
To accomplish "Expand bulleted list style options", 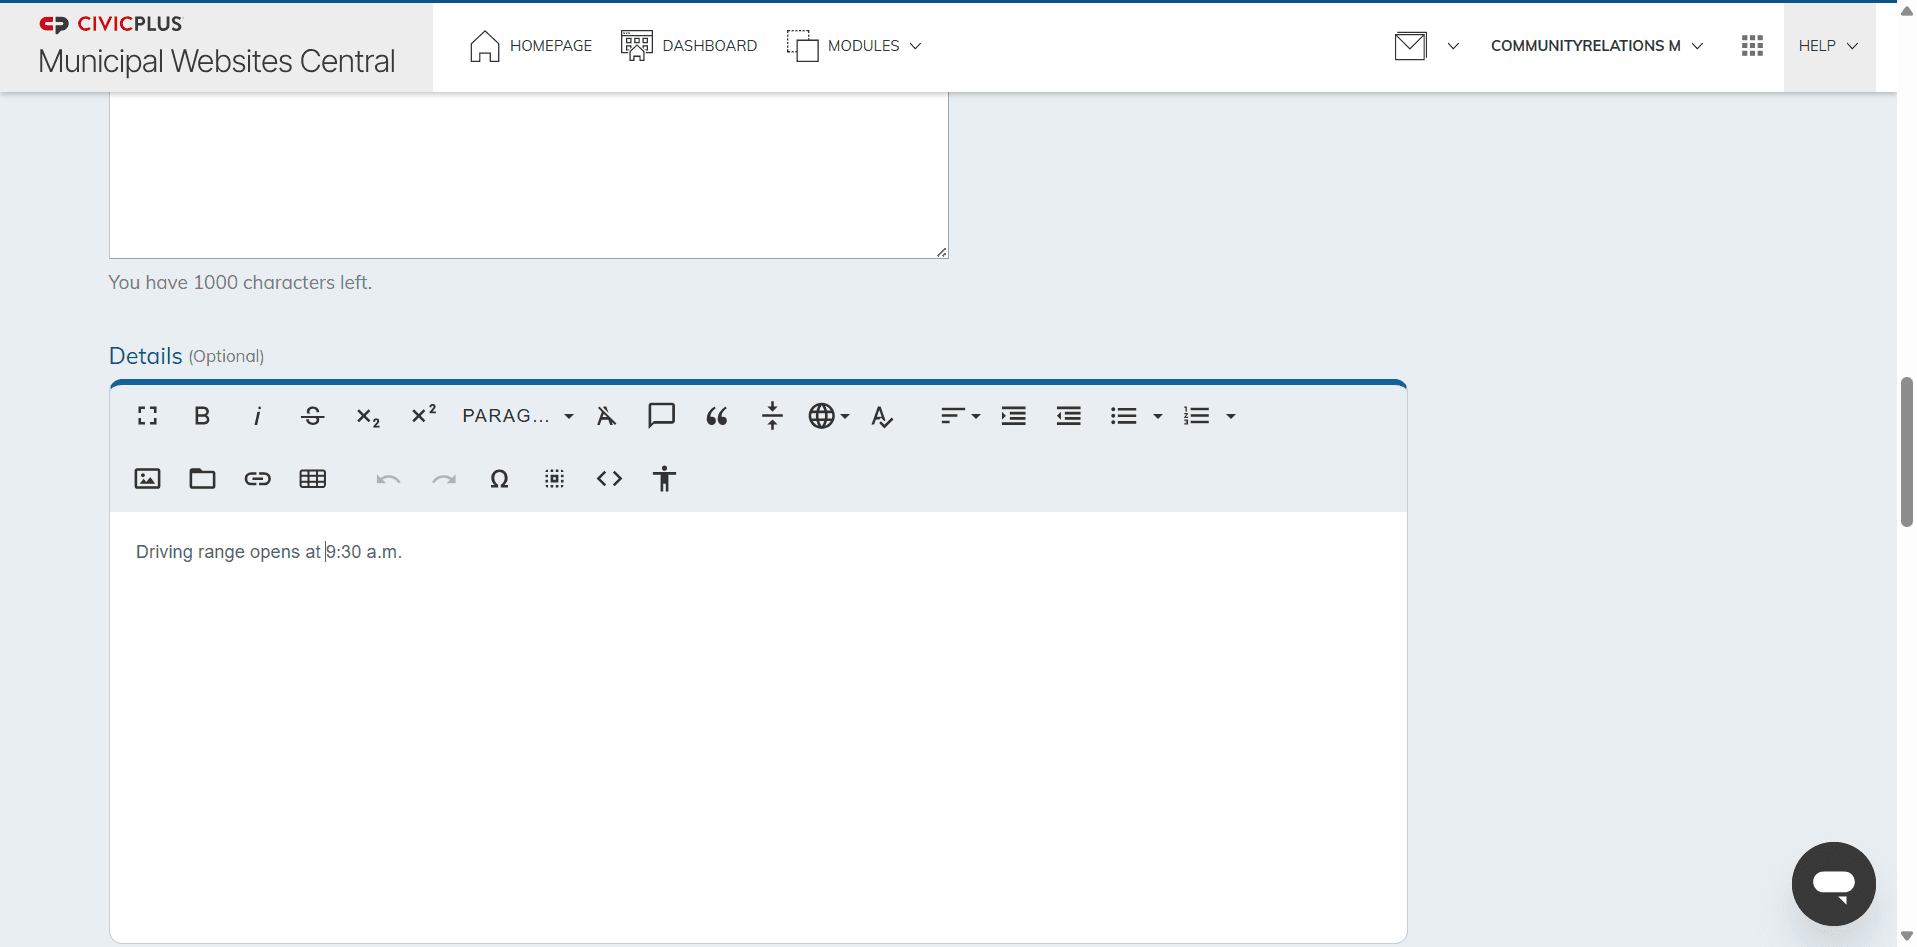I will click(1158, 416).
